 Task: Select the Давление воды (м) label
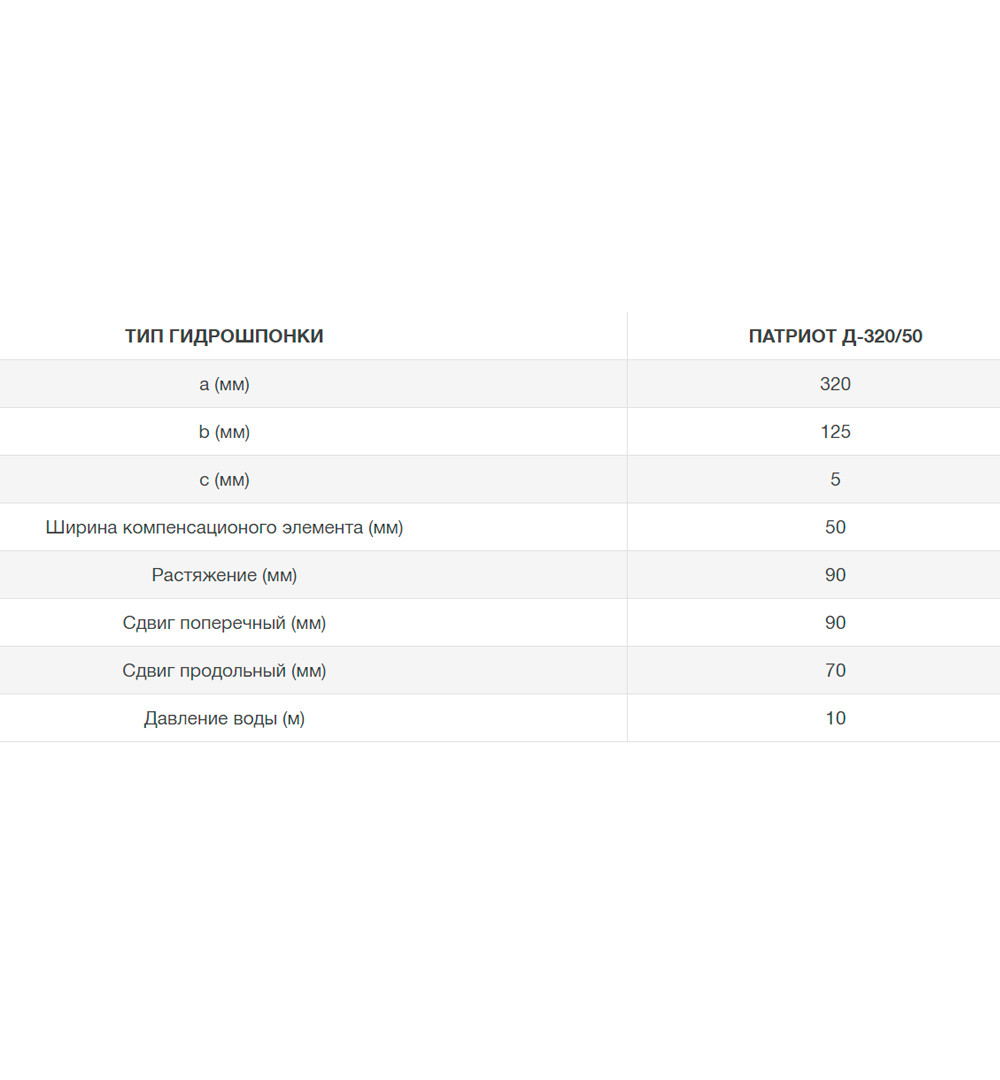tap(225, 718)
